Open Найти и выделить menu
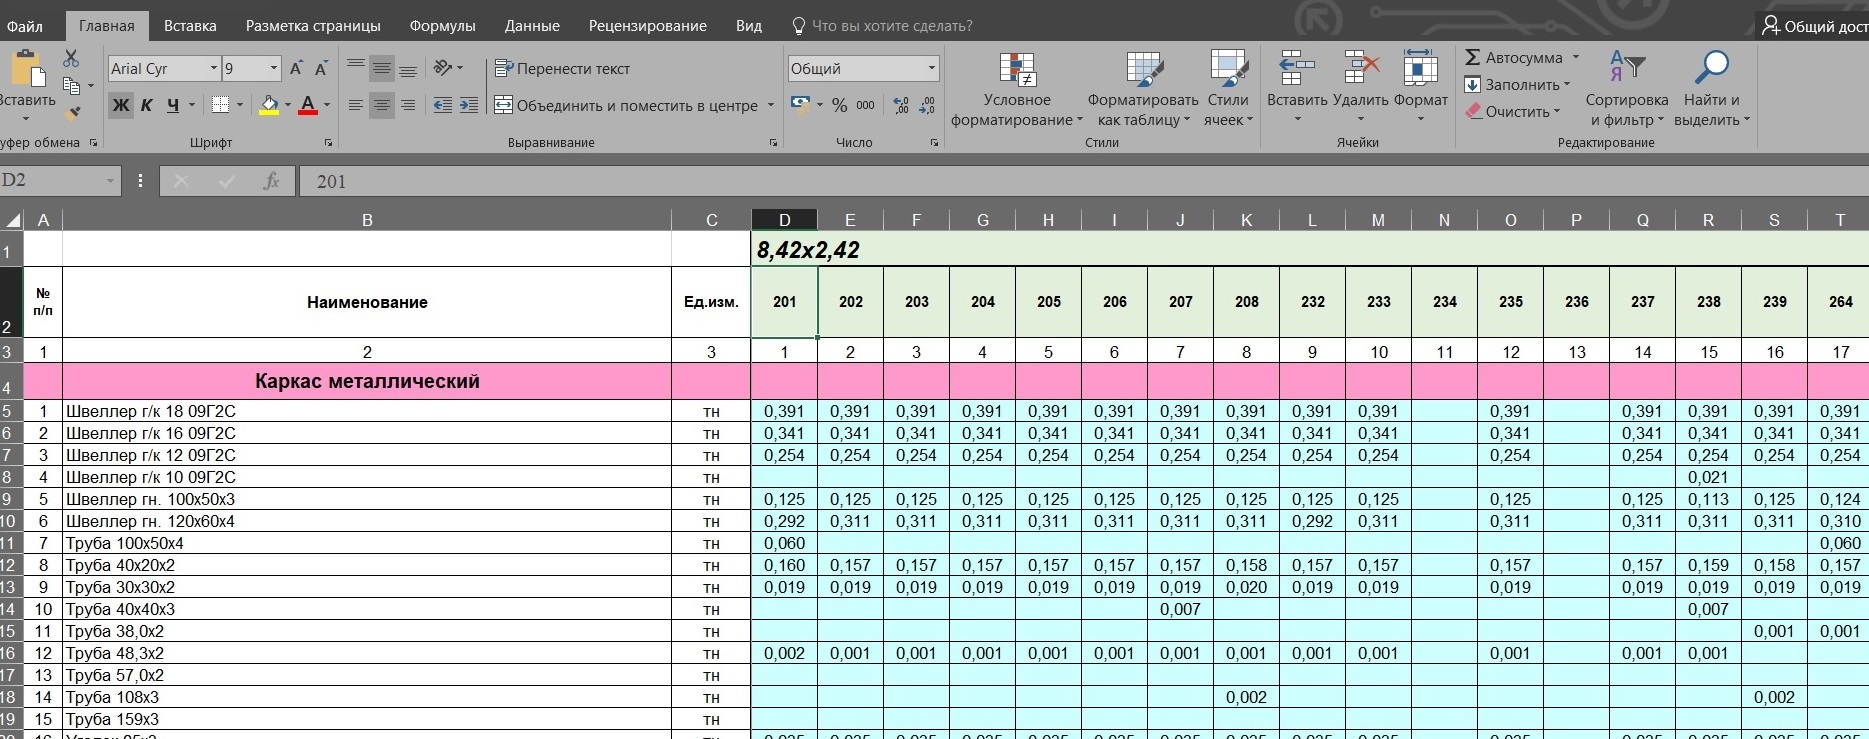This screenshot has height=739, width=1869. pos(1712,89)
